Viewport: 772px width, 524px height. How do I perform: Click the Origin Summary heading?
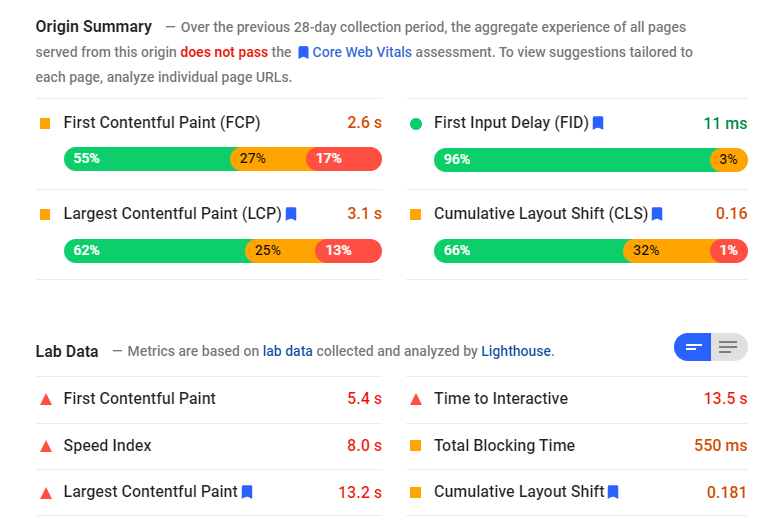94,27
